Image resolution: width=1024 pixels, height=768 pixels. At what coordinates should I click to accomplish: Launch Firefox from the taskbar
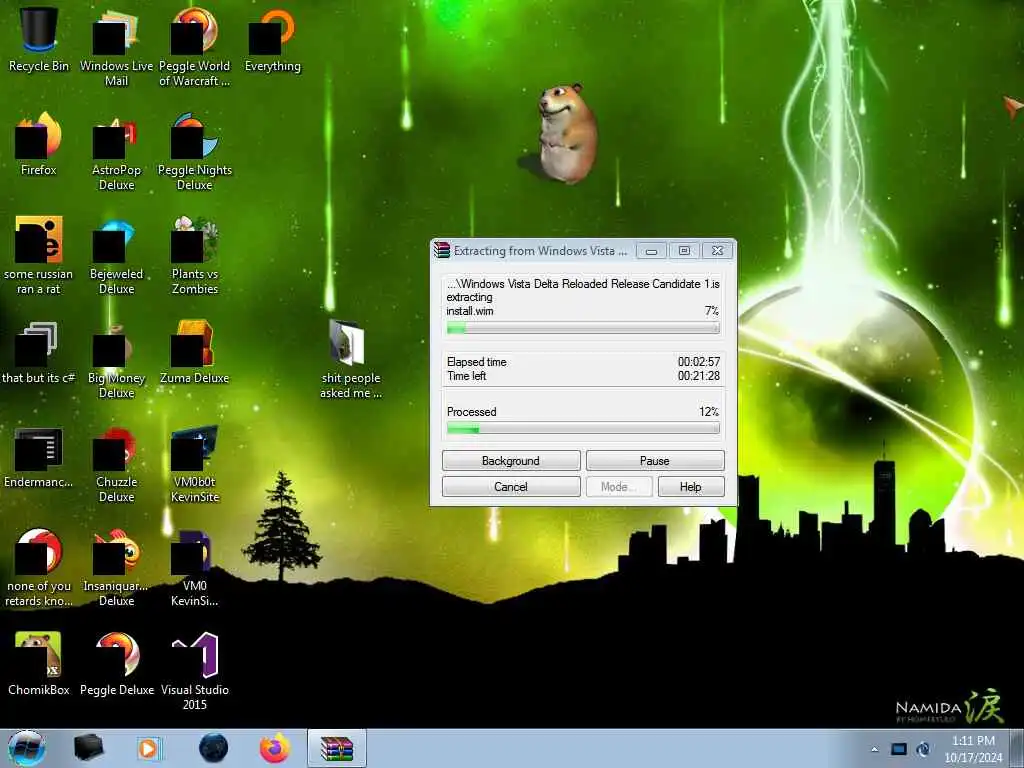coord(275,748)
